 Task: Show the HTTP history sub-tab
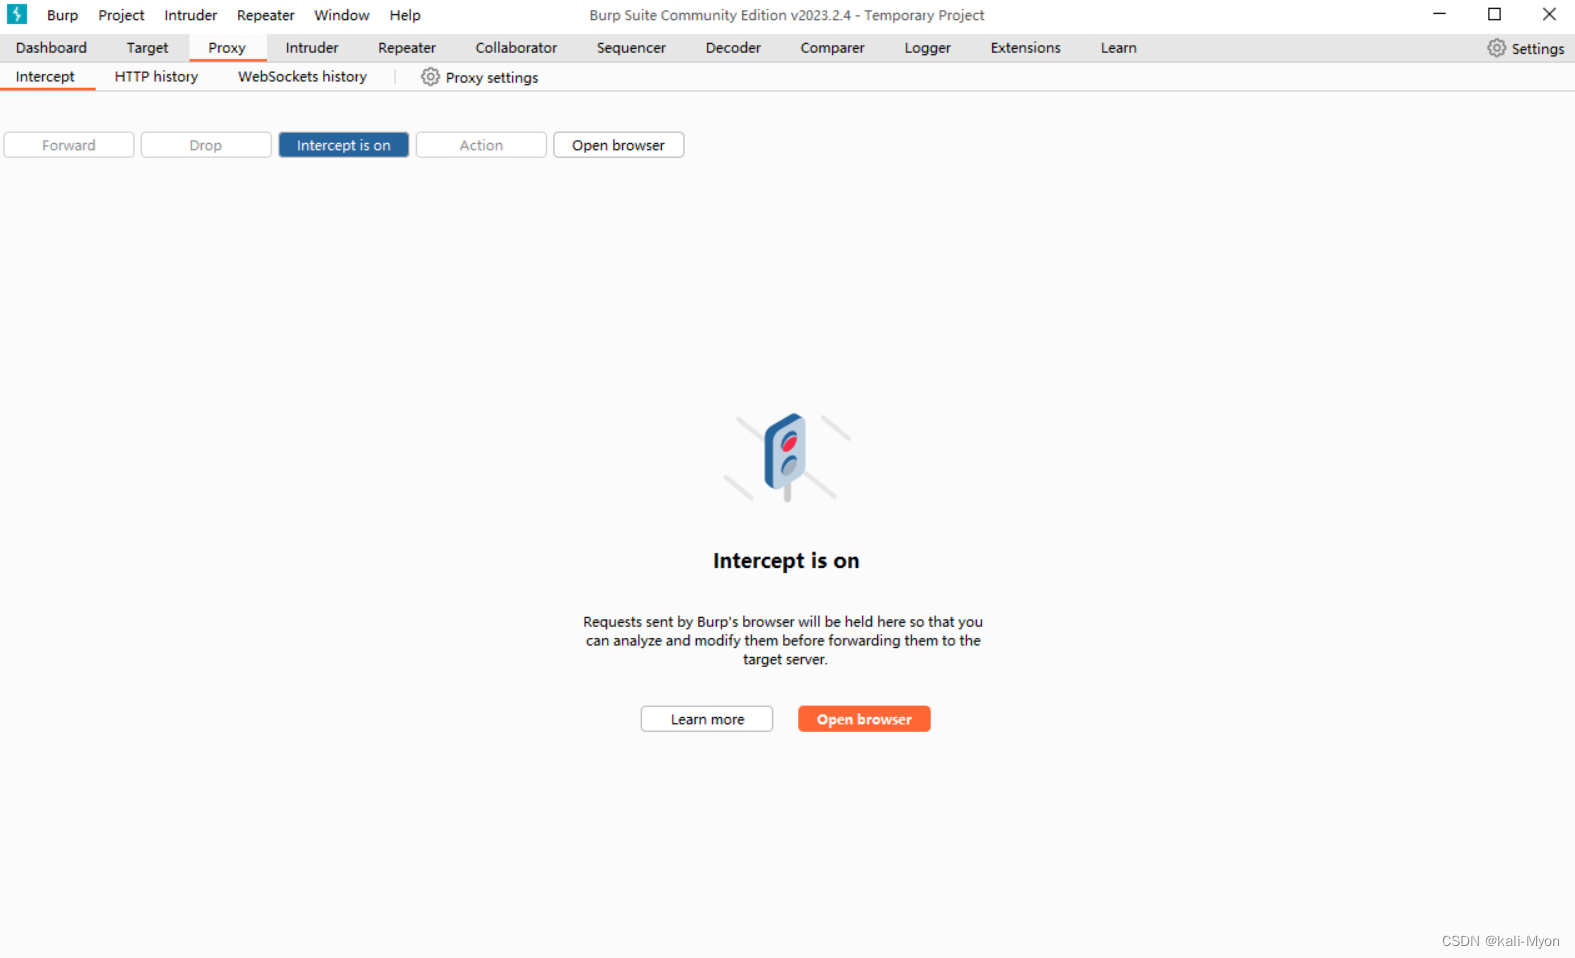tap(156, 77)
